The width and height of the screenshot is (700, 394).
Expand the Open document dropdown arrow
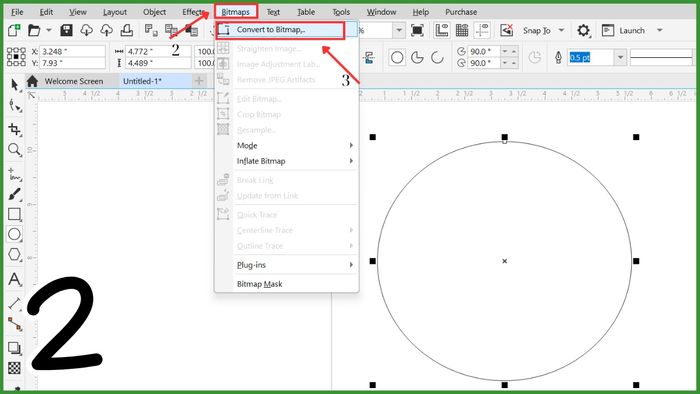(x=49, y=30)
